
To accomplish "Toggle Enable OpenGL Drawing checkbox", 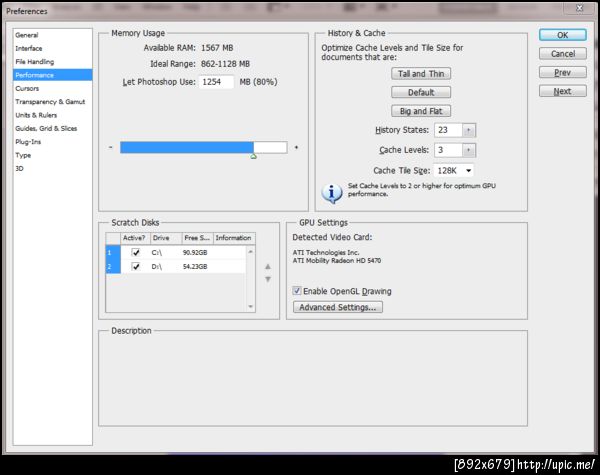I will 297,291.
